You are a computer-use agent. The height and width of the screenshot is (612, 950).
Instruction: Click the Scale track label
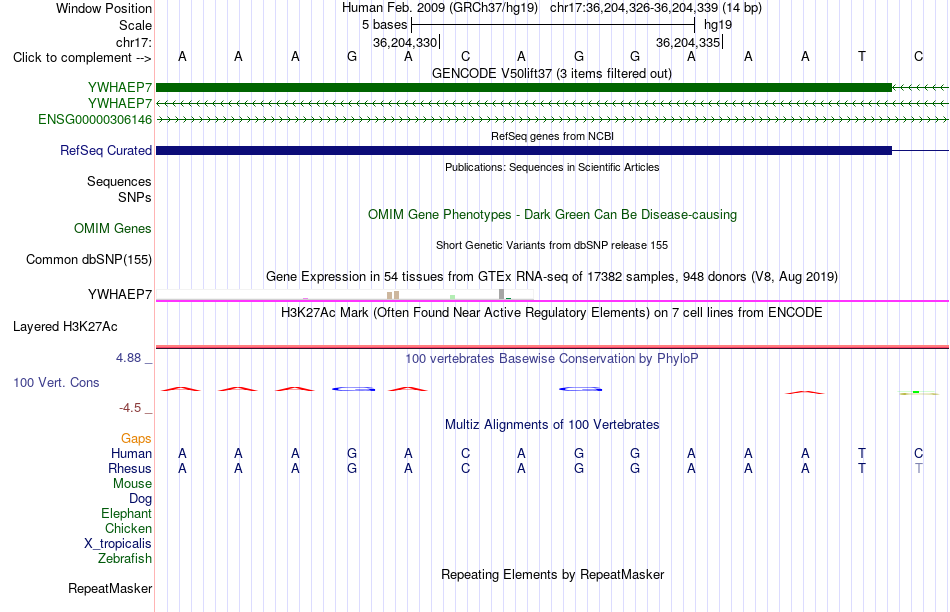coord(135,25)
